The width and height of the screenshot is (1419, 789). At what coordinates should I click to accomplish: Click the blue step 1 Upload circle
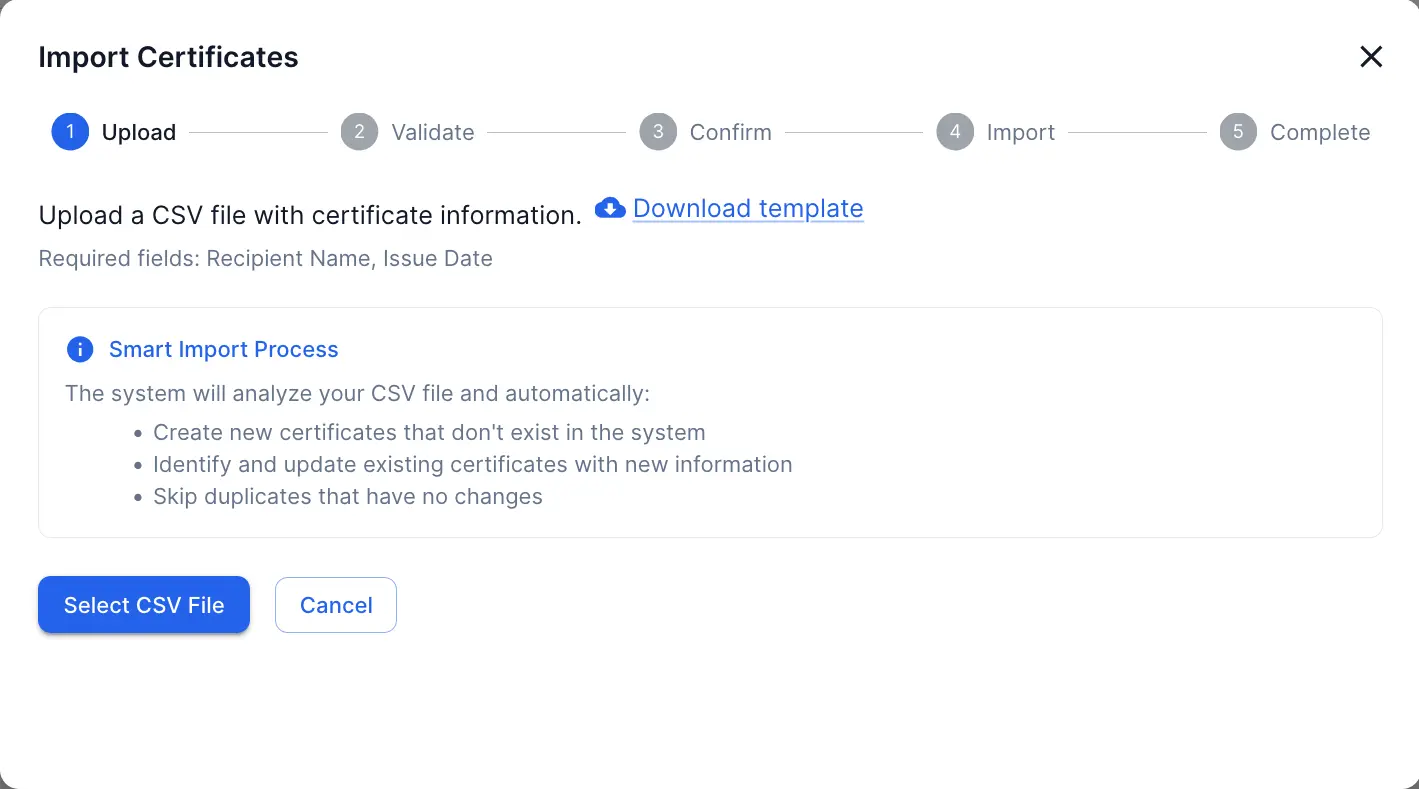[70, 132]
